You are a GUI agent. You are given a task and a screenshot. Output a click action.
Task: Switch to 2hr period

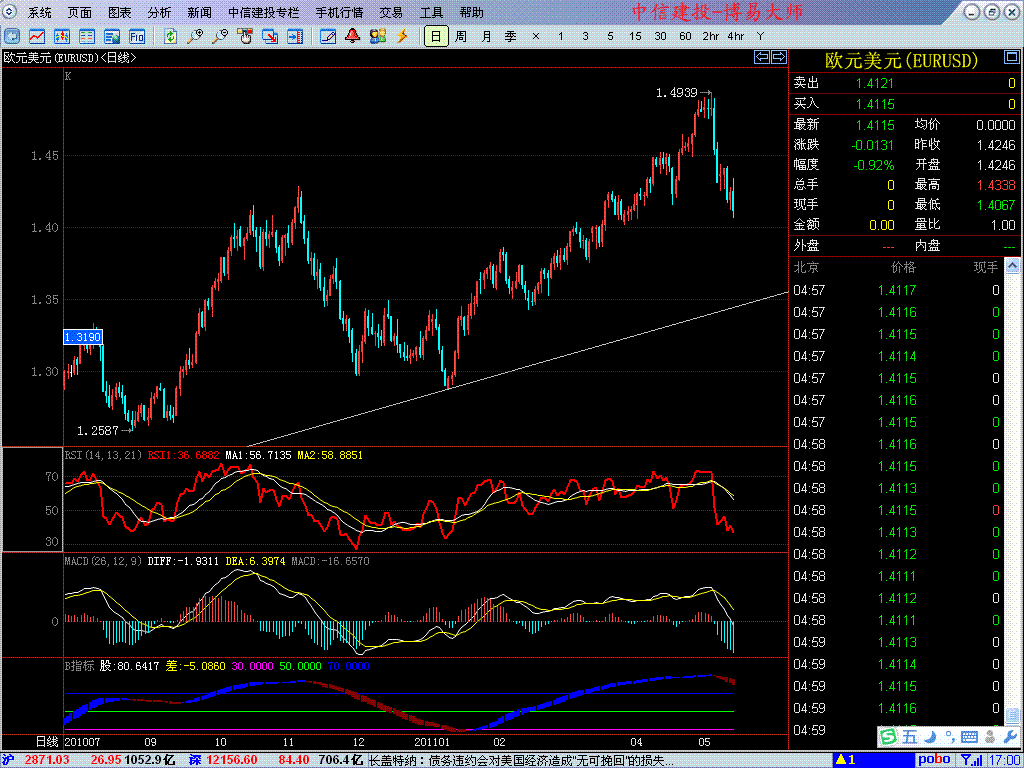(711, 36)
